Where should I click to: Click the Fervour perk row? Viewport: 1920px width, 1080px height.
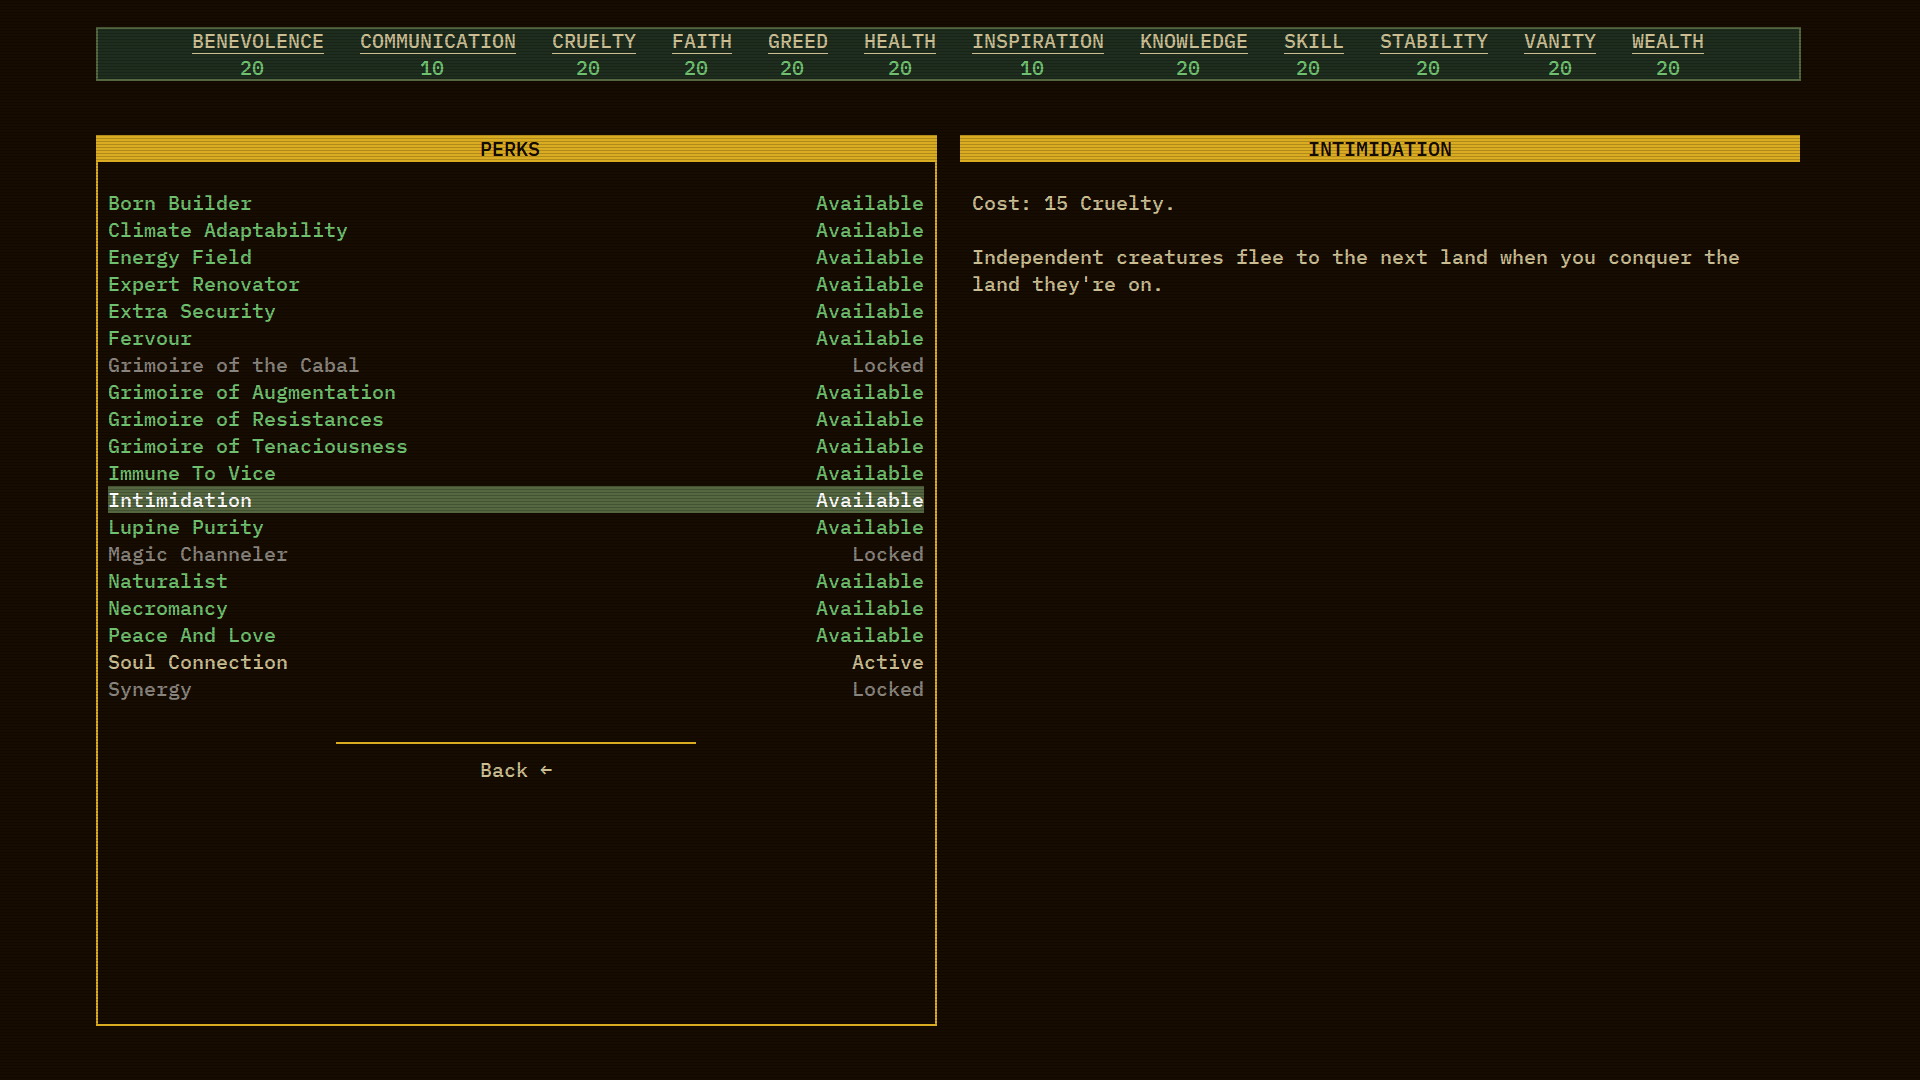click(x=150, y=338)
